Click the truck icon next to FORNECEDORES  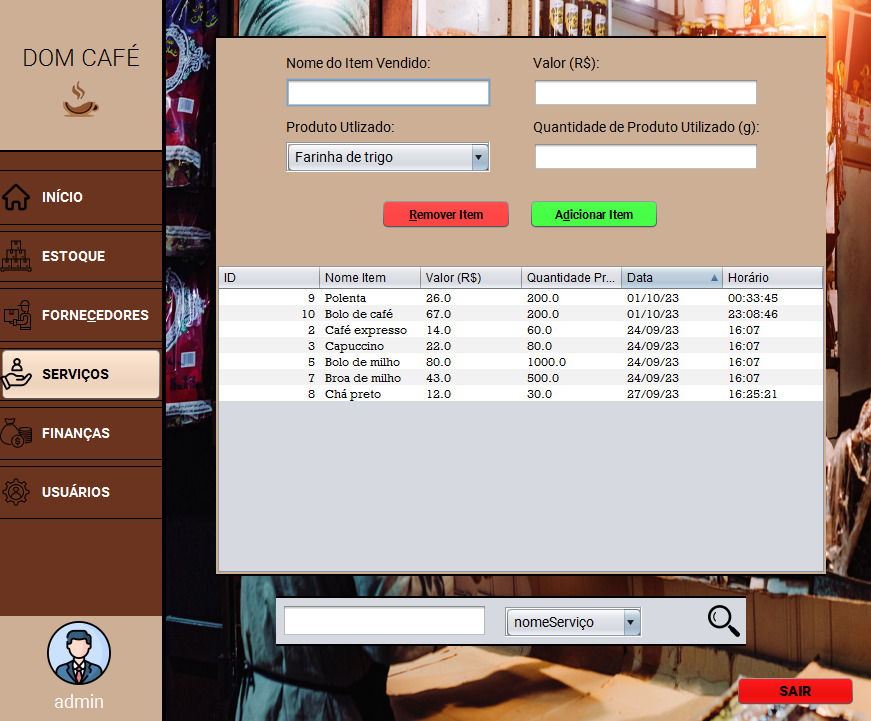(18, 315)
